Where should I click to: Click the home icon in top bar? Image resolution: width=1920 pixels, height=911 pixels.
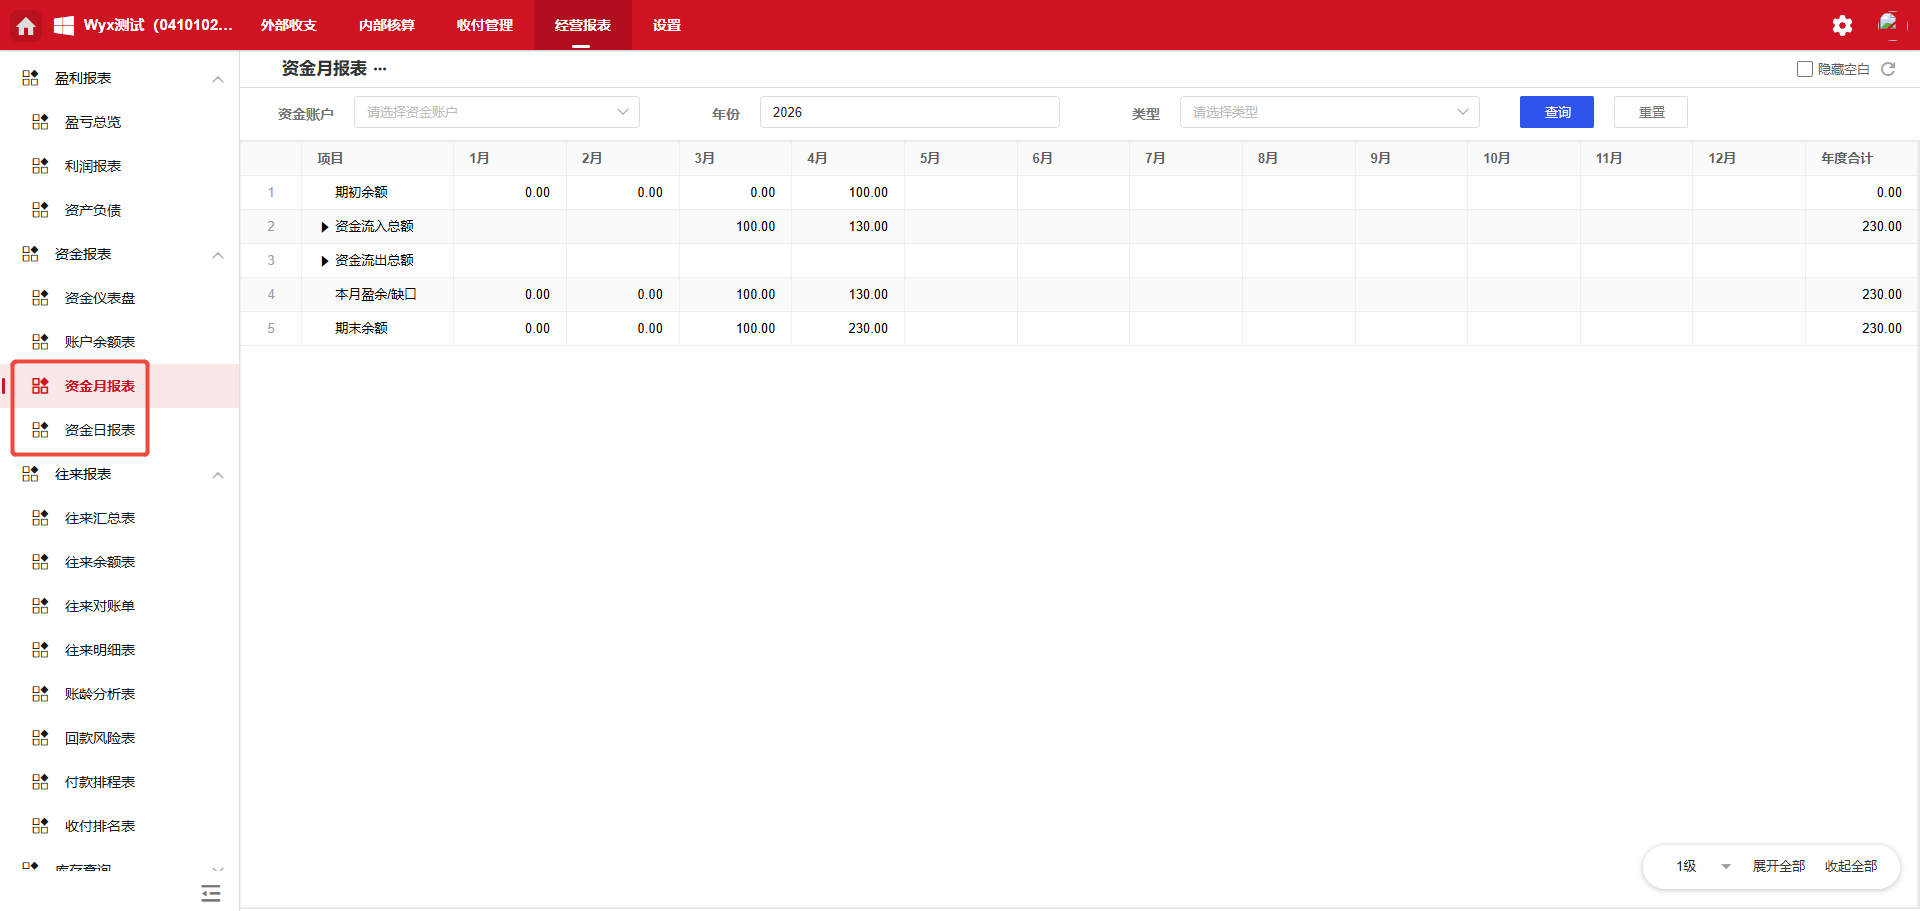26,26
